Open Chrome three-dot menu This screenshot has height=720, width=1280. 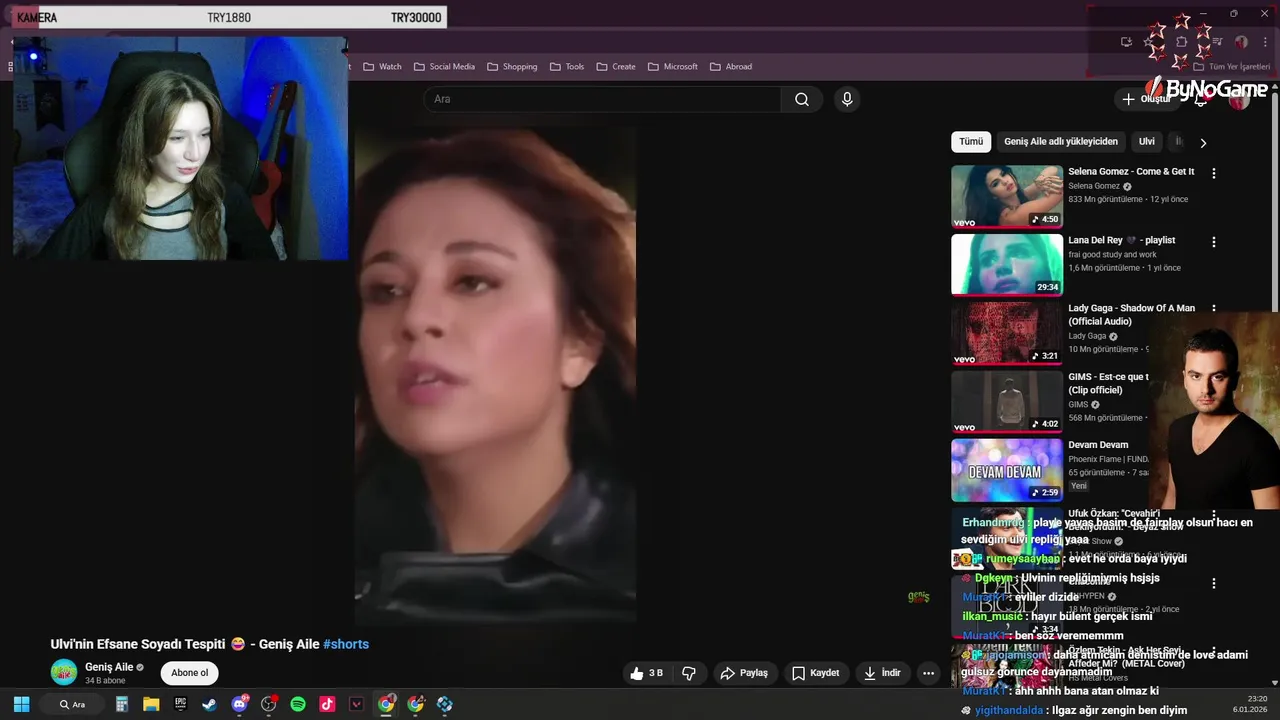[1265, 42]
